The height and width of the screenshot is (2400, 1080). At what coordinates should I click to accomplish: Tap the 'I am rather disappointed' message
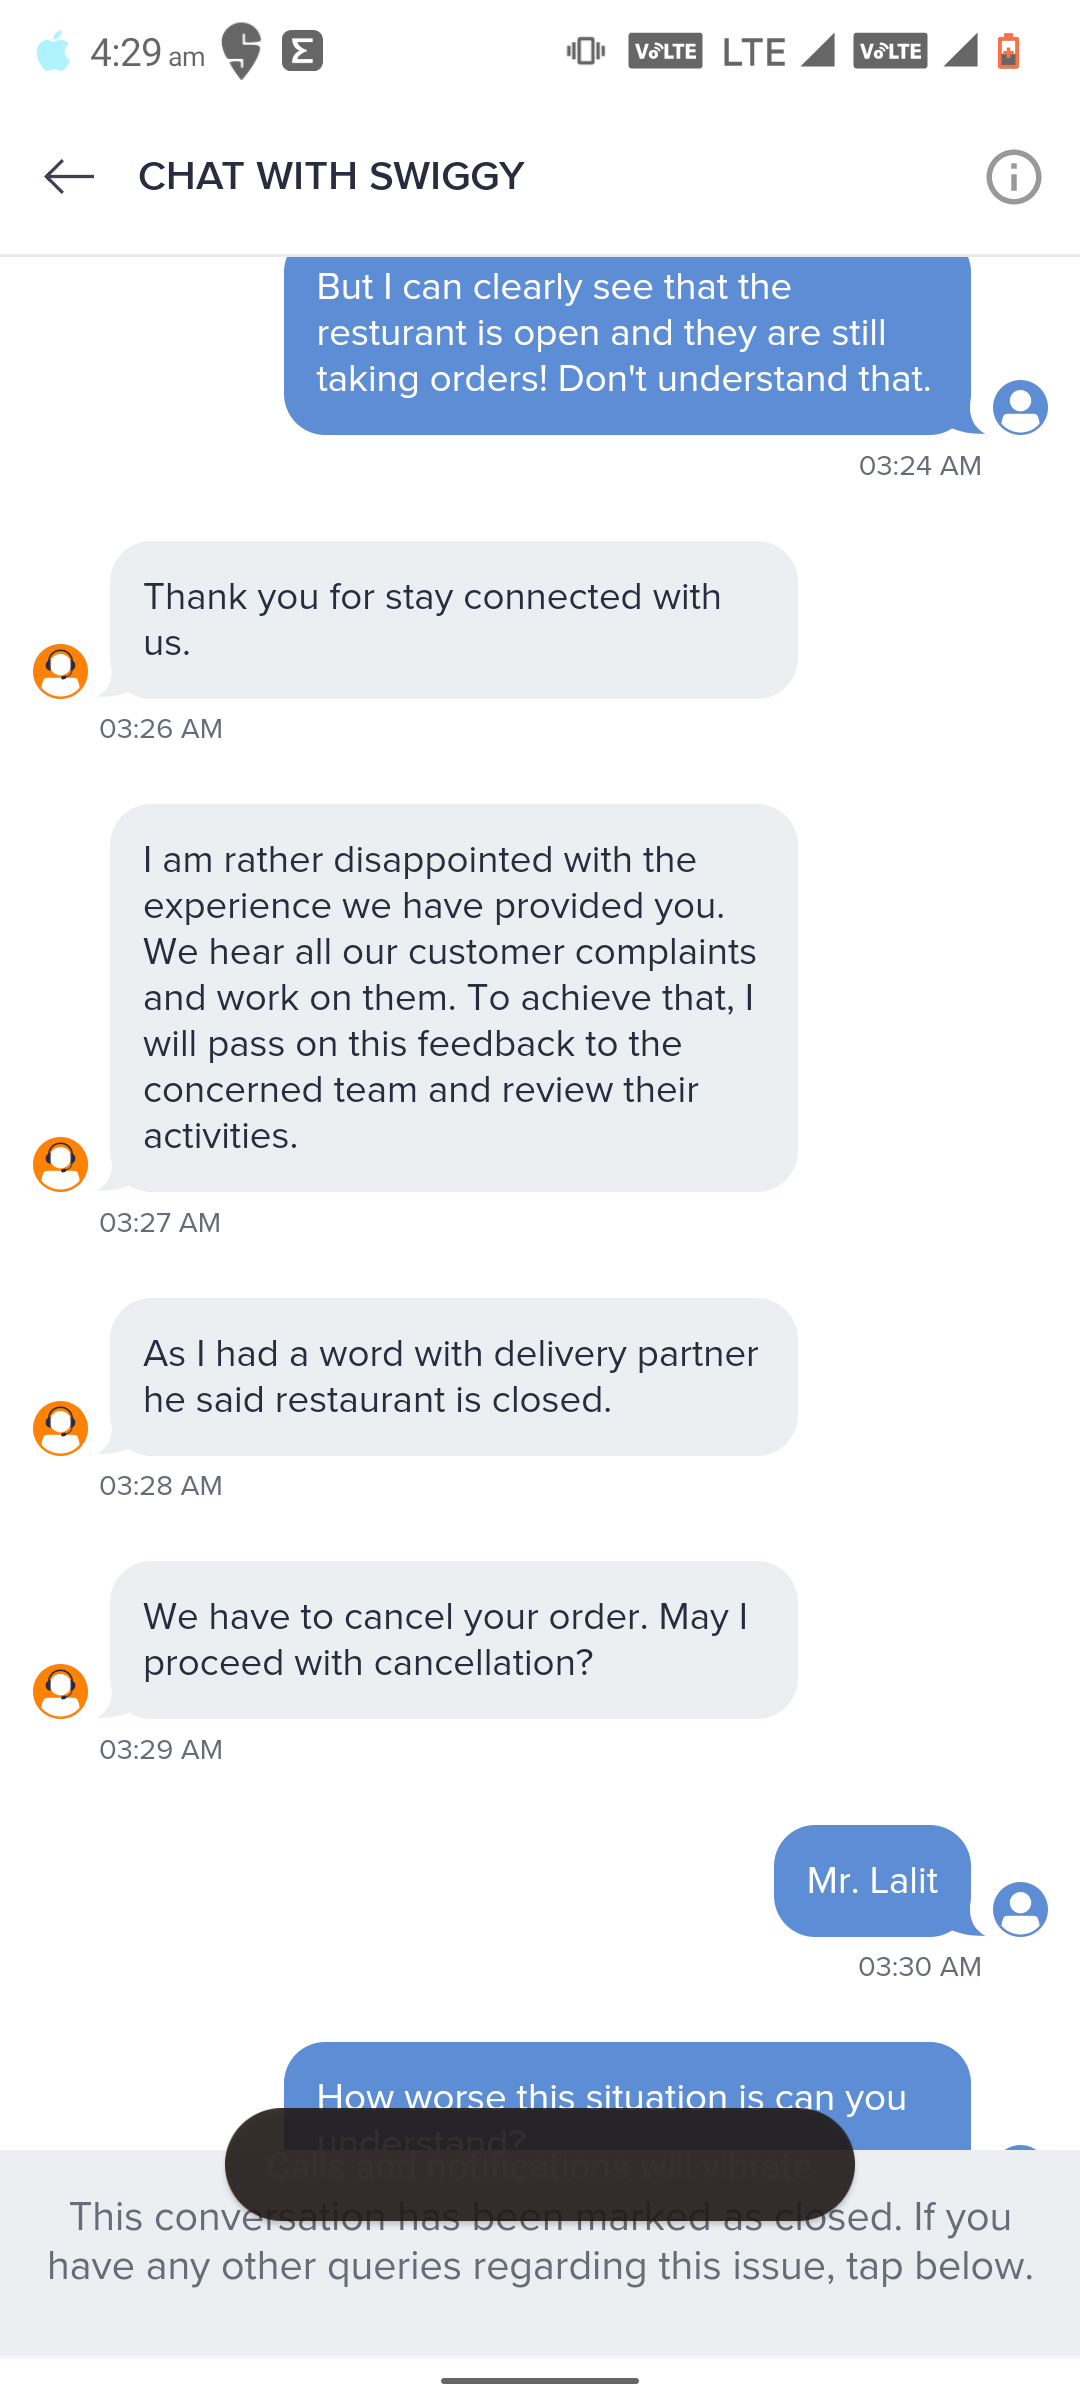click(x=454, y=997)
